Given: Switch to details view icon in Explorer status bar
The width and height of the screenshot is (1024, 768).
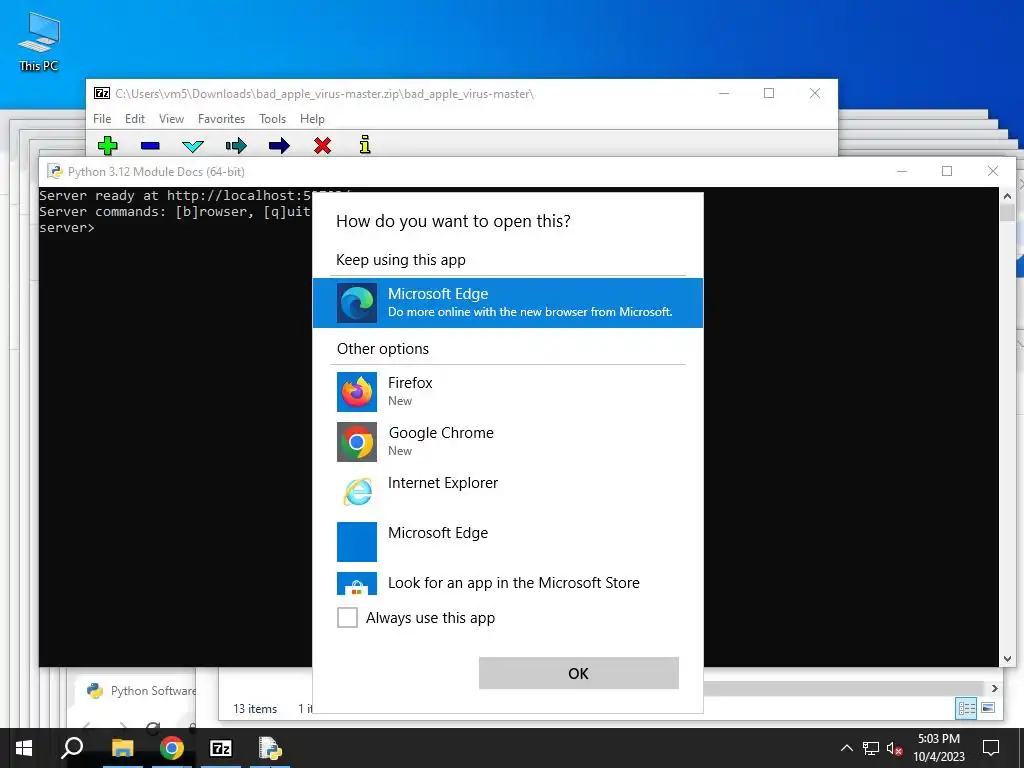Looking at the screenshot, I should pyautogui.click(x=966, y=709).
